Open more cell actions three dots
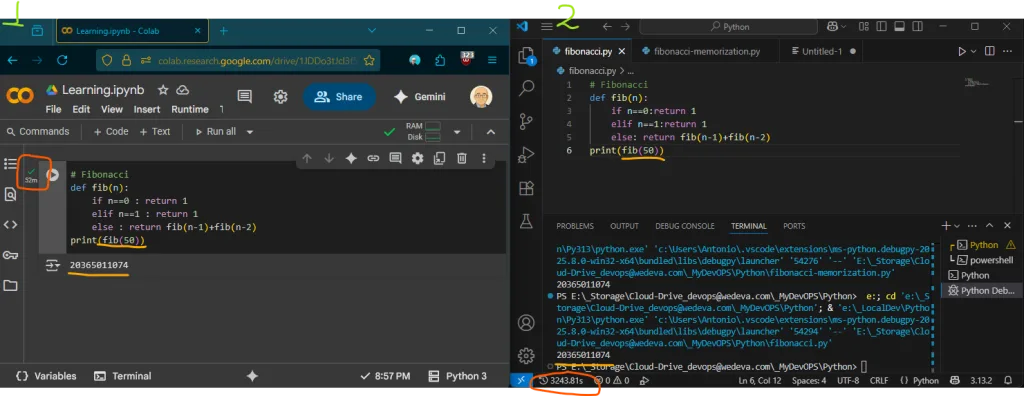Screen dimensions: 1024x396 point(484,158)
